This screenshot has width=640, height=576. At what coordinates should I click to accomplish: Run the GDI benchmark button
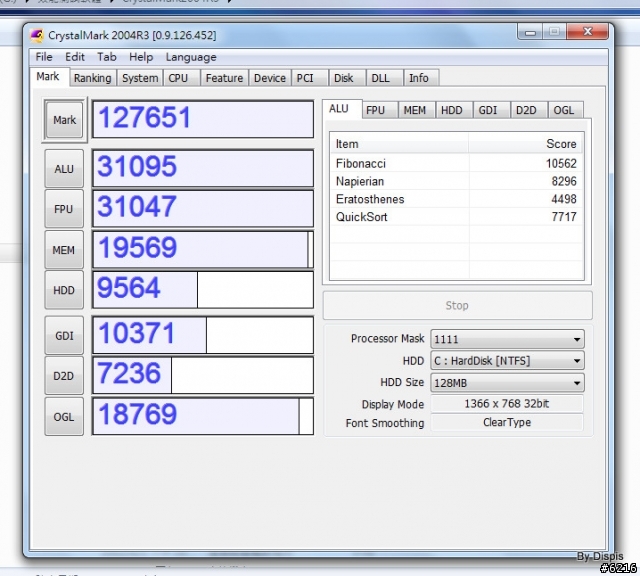coord(64,336)
